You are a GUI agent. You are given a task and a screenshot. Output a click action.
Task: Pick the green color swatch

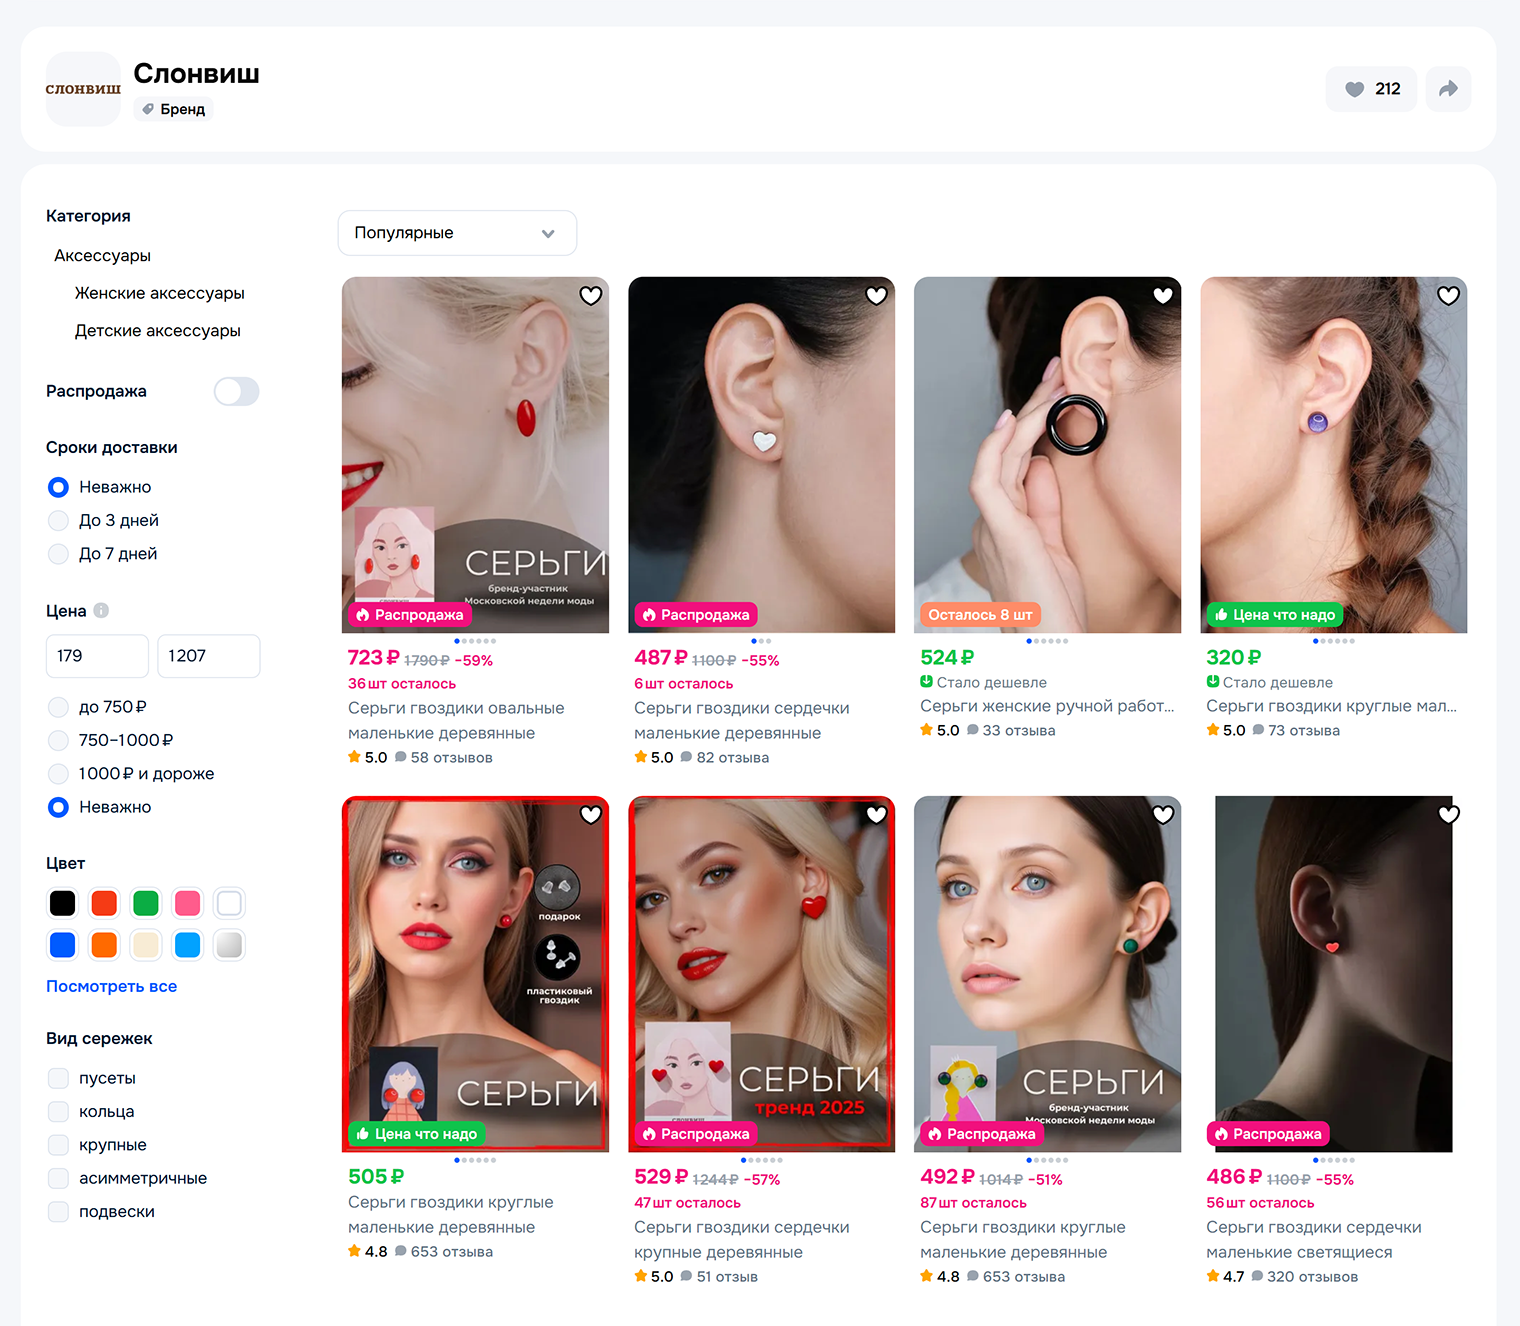pyautogui.click(x=146, y=903)
